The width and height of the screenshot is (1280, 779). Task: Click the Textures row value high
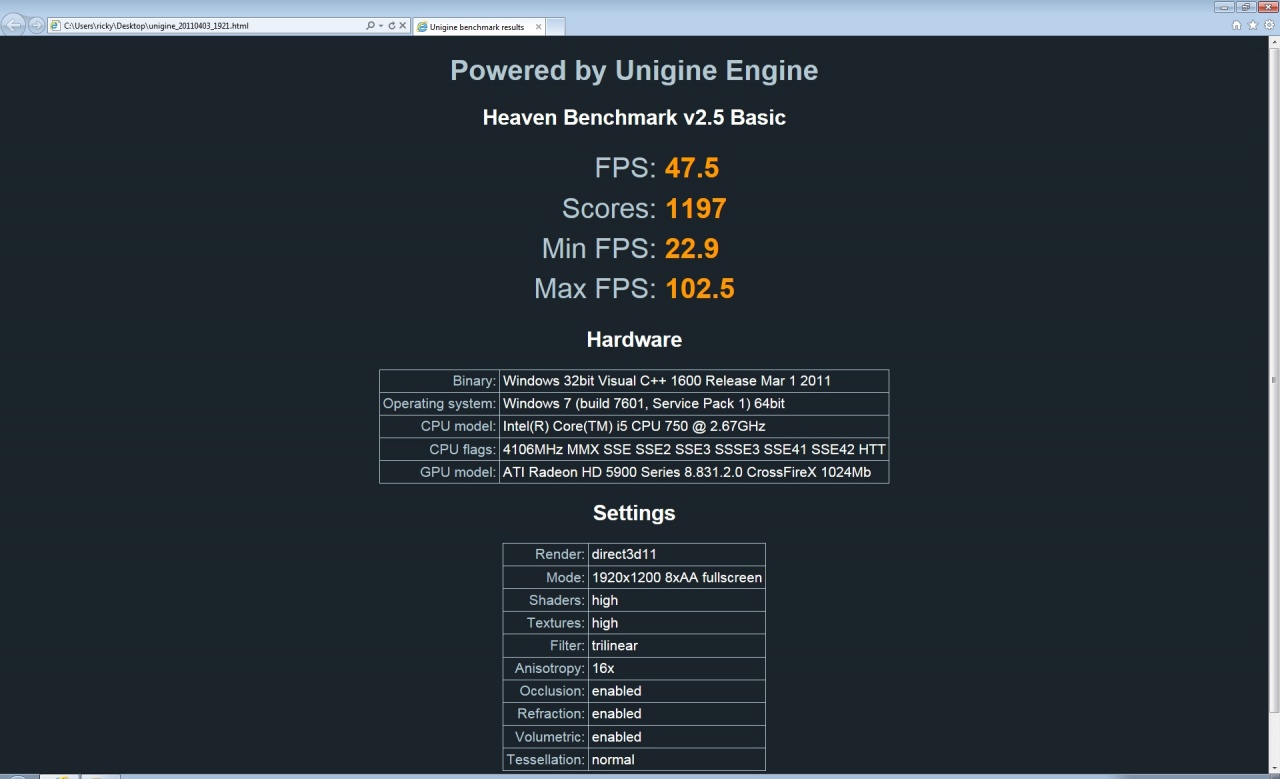677,623
